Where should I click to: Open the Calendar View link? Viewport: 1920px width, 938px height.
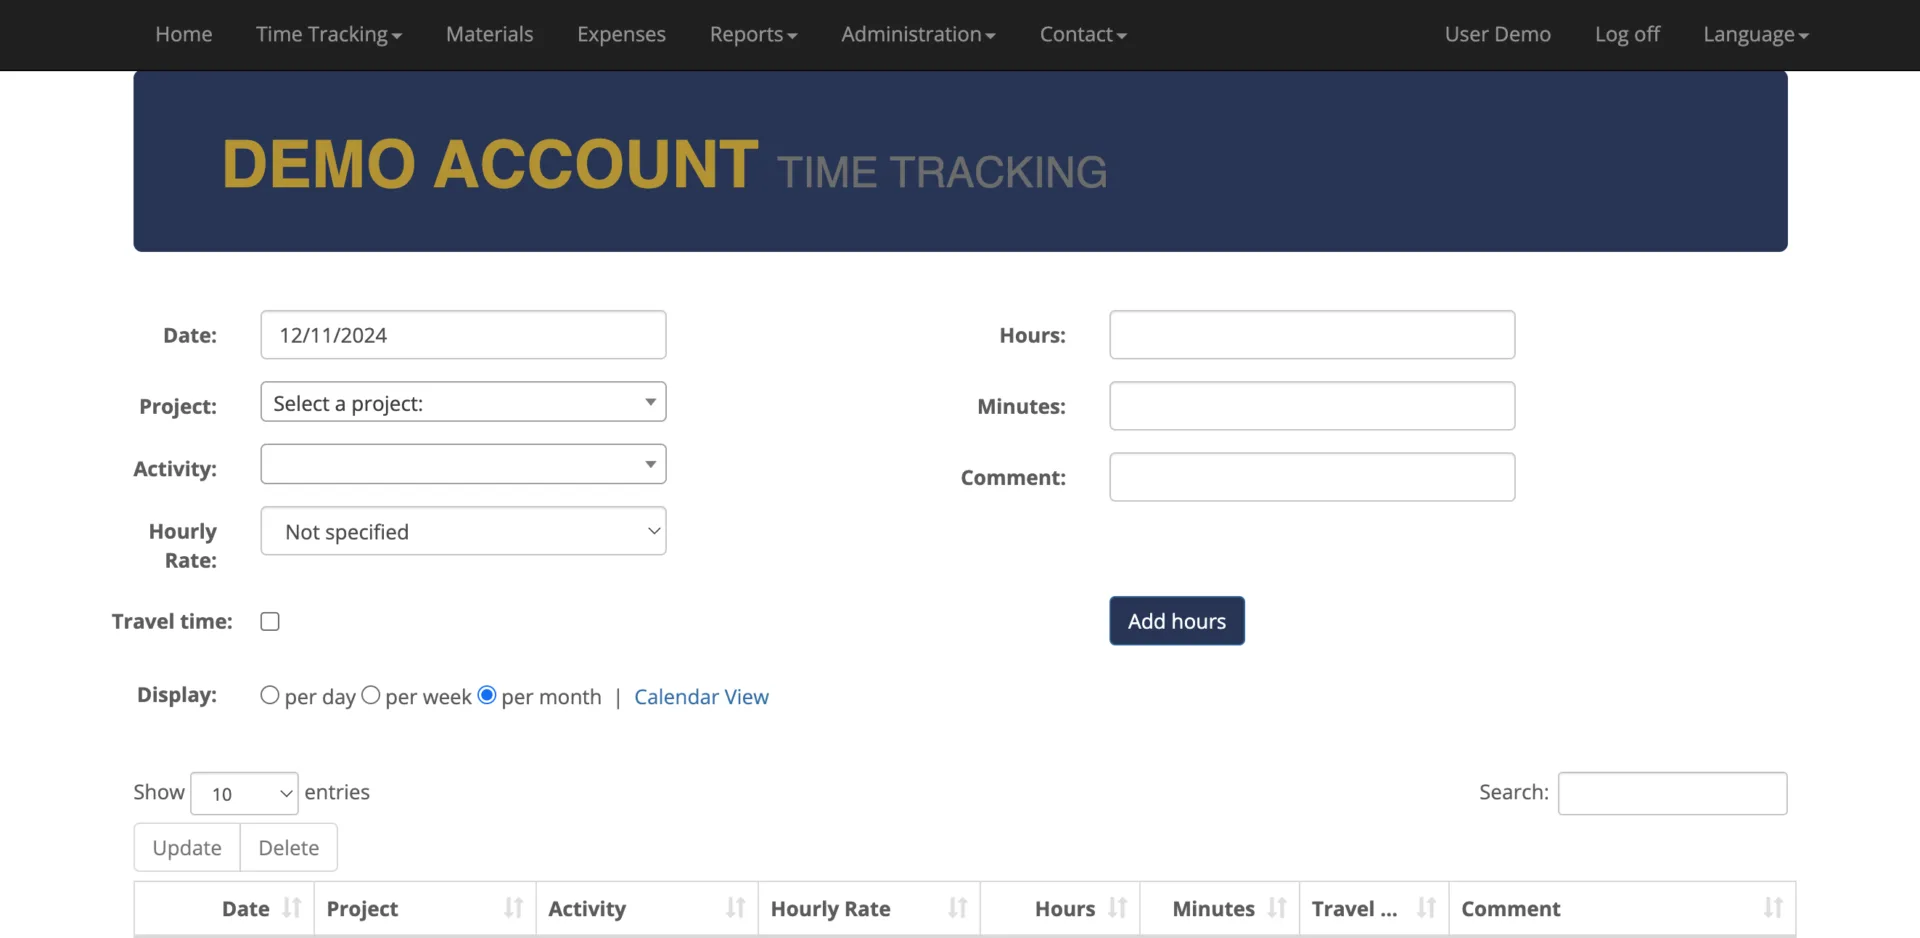point(701,697)
